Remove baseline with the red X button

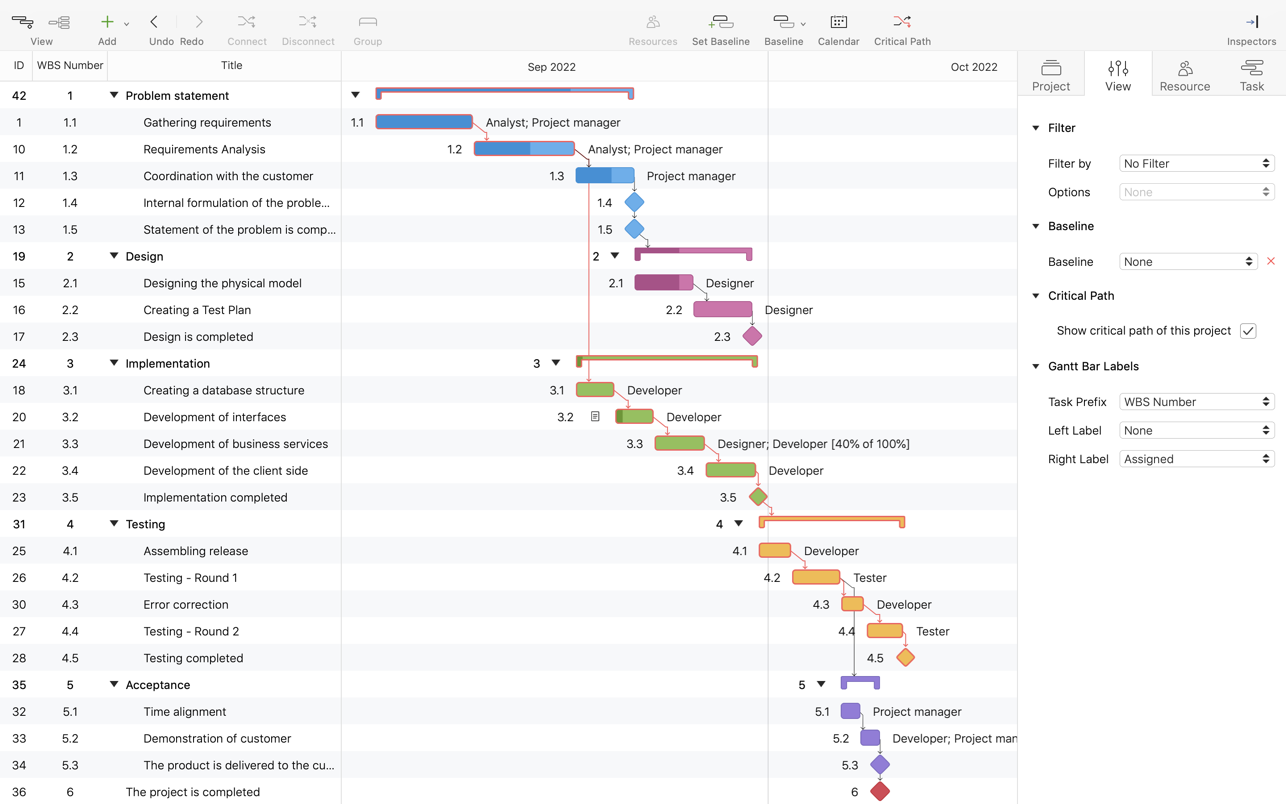(x=1271, y=262)
